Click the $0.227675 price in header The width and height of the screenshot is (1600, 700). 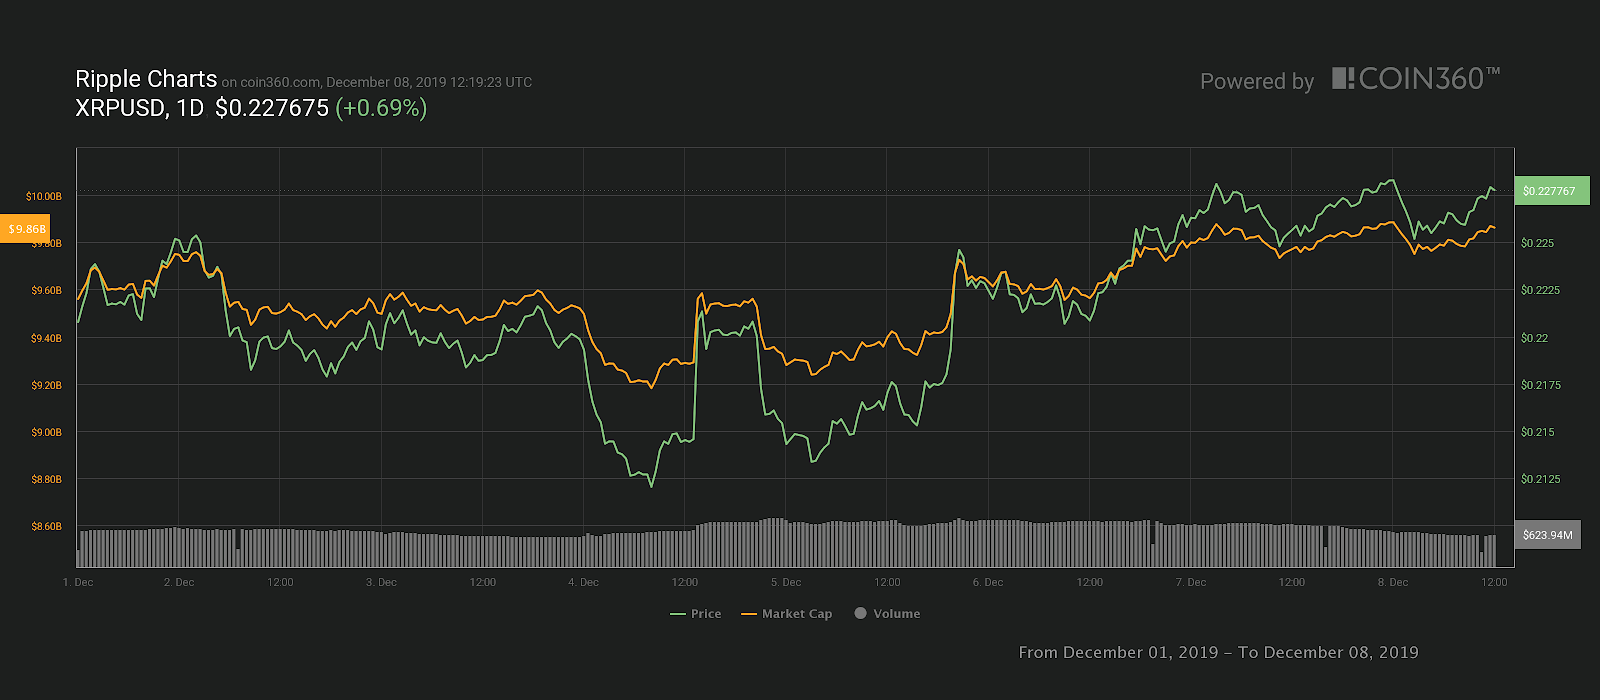pos(272,108)
